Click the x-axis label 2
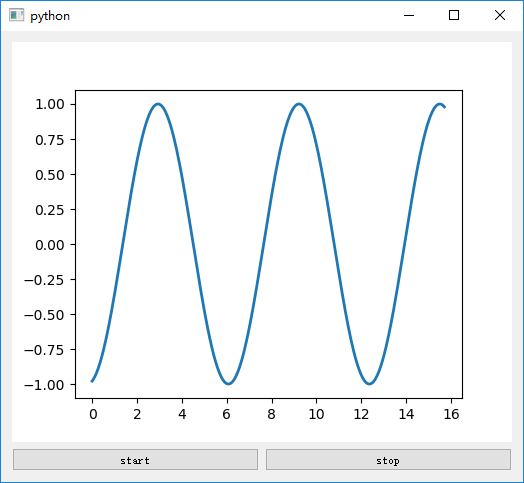Viewport: 524px width, 483px height. [137, 414]
